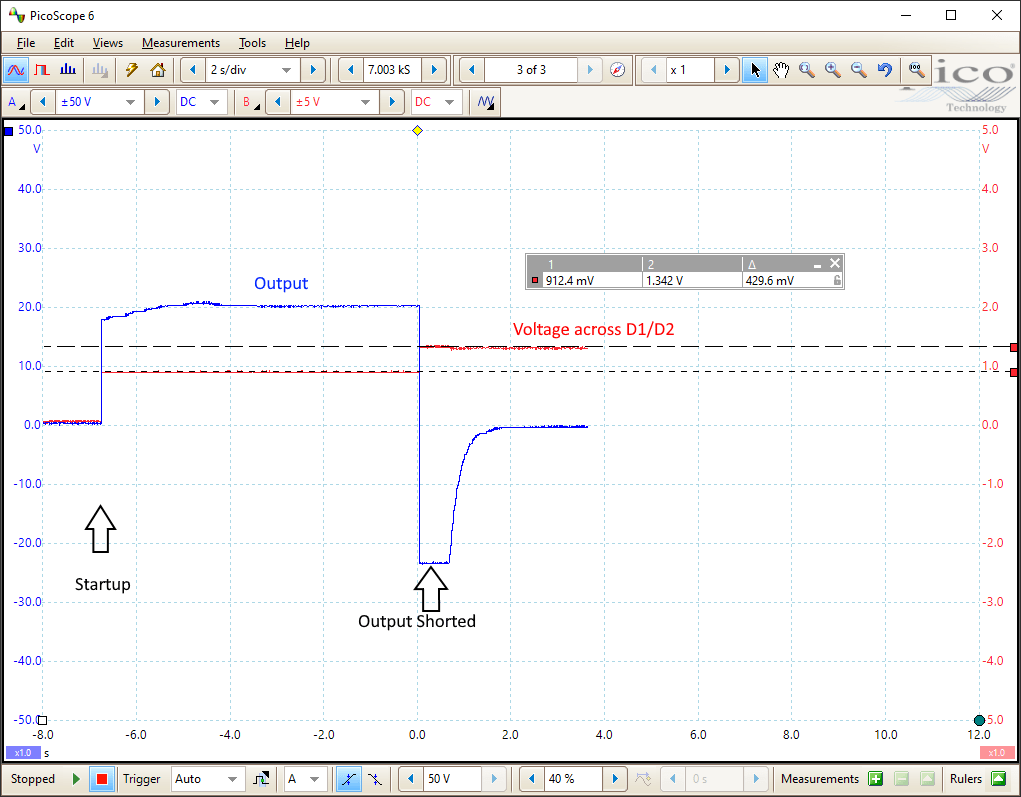Open Channel B ±5 V range dropdown
Screen dimensions: 1021x797
[x=365, y=102]
